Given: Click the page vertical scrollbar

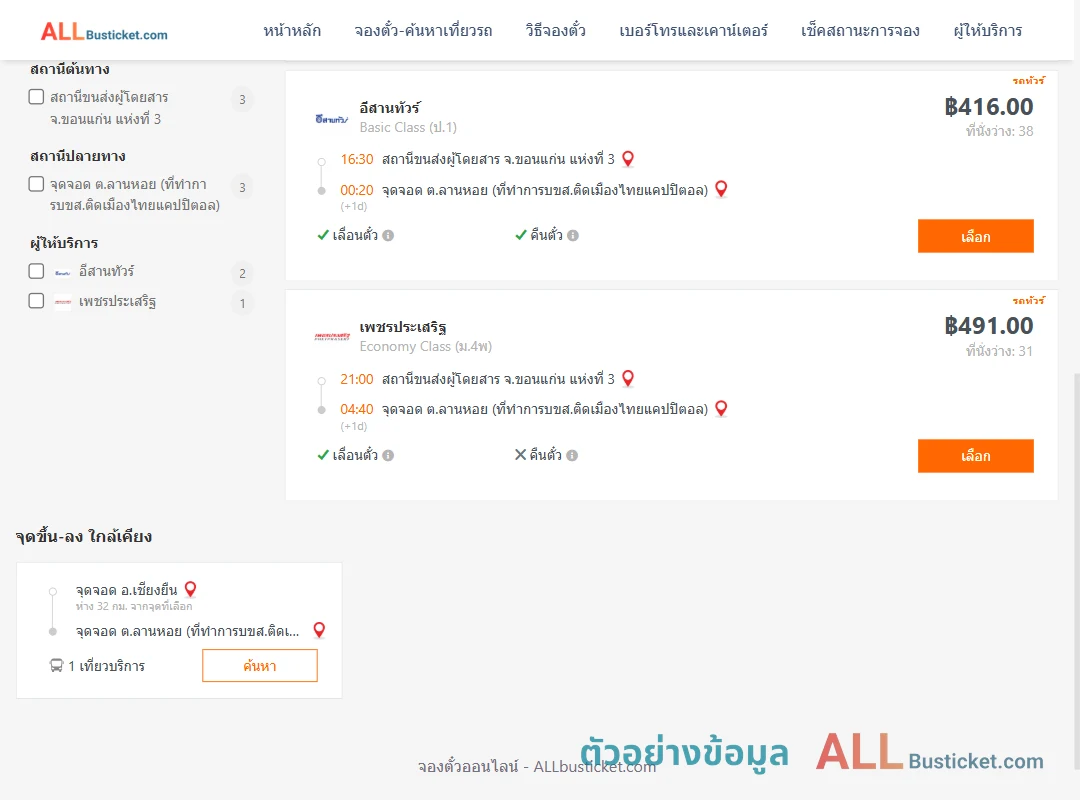Looking at the screenshot, I should tap(1076, 572).
